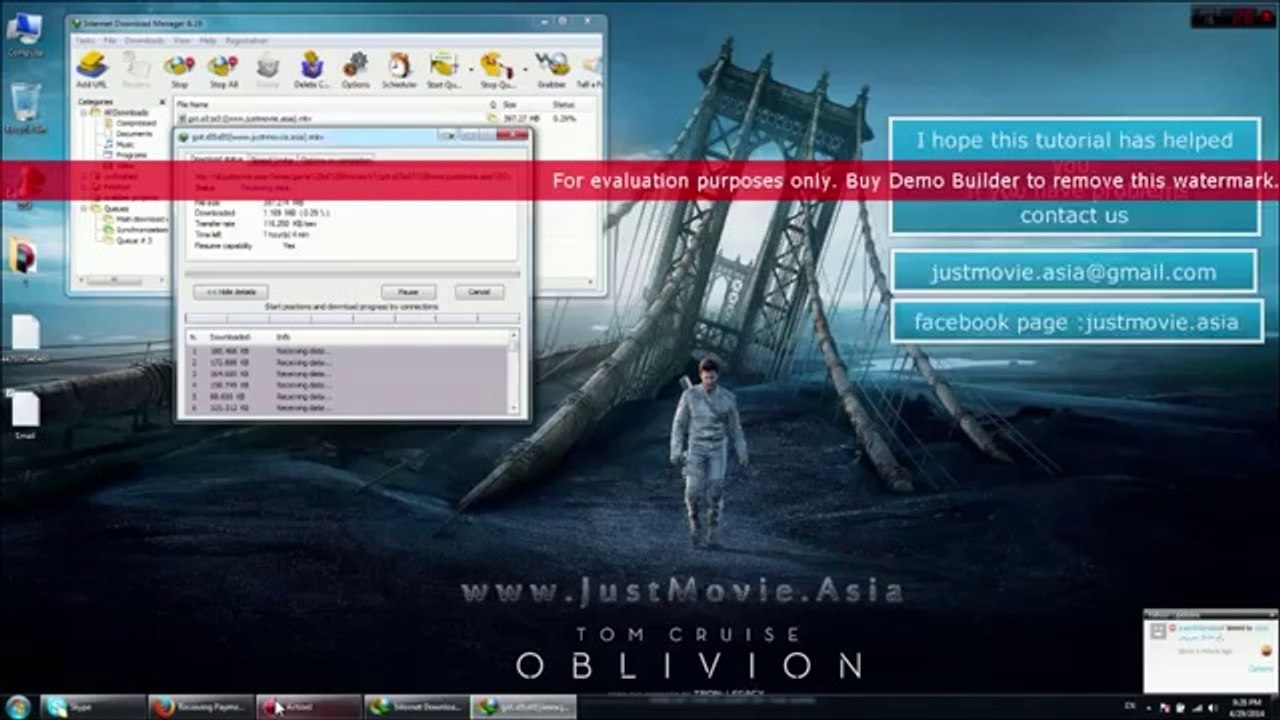The image size is (1280, 720).
Task: Click the connections progress segment bar
Action: 352,319
